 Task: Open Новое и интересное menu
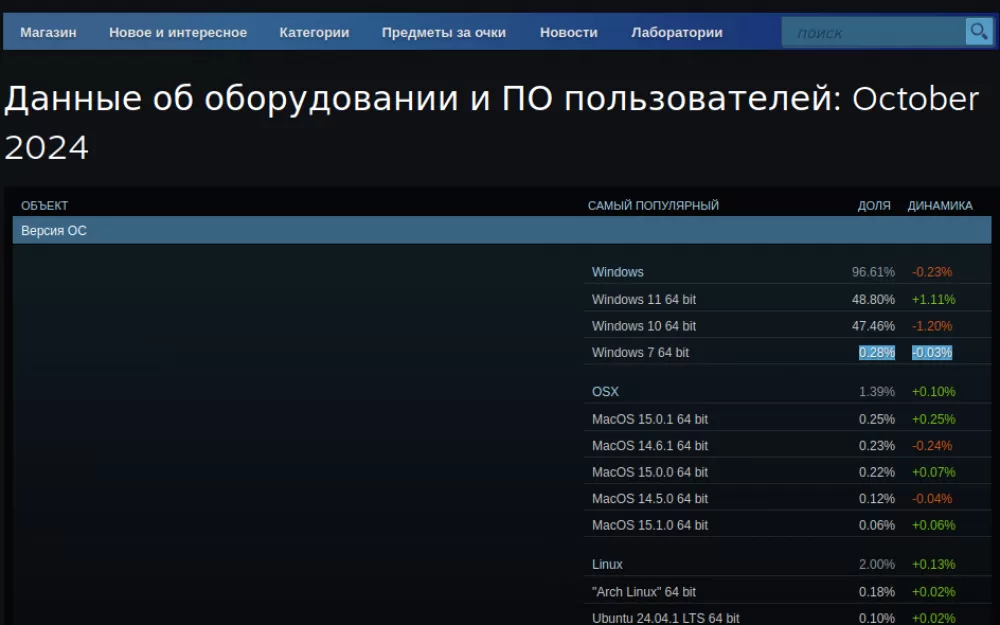pyautogui.click(x=178, y=32)
